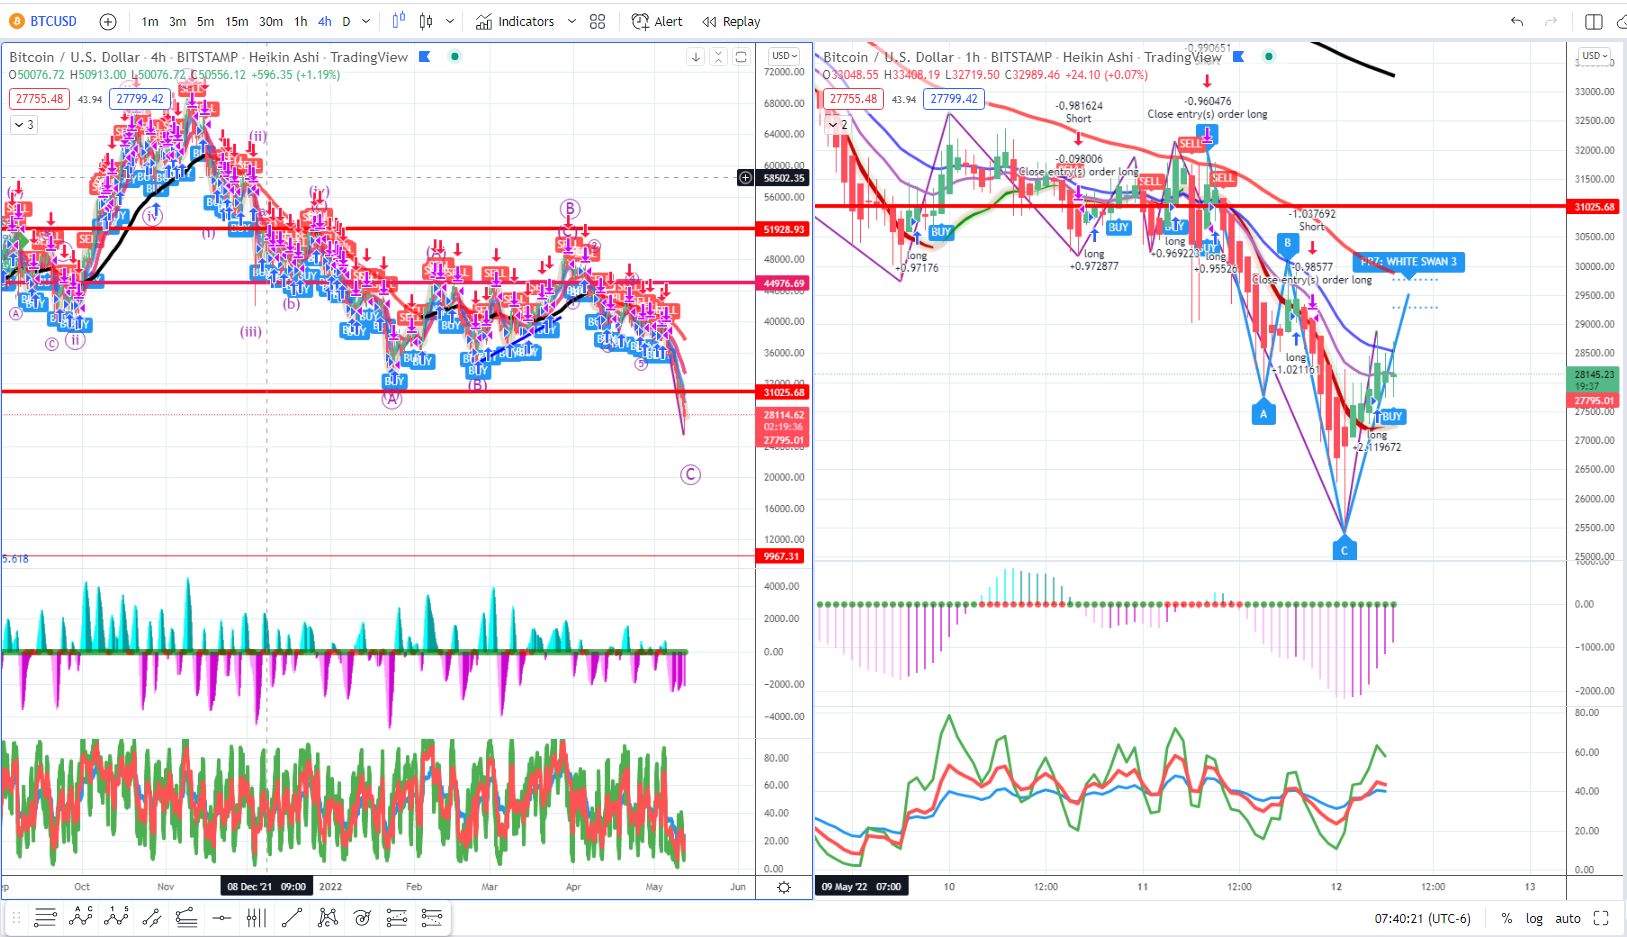Select the Fib retracement tool
The width and height of the screenshot is (1627, 937).
pos(397,917)
